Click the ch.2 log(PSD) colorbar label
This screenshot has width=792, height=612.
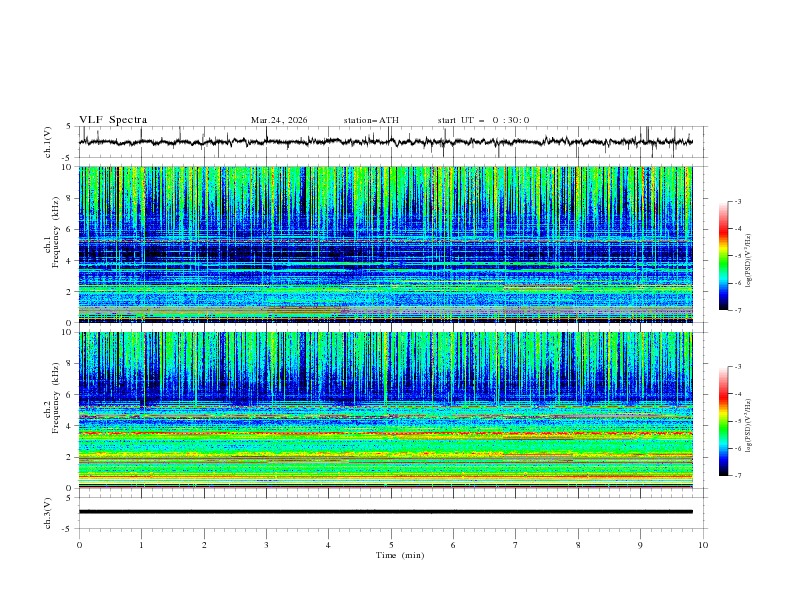(x=749, y=425)
